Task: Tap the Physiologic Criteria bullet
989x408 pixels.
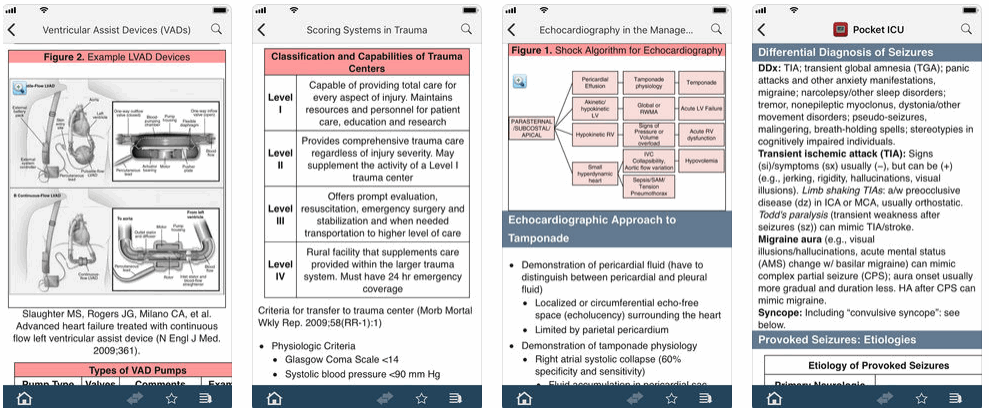Action: coord(313,346)
